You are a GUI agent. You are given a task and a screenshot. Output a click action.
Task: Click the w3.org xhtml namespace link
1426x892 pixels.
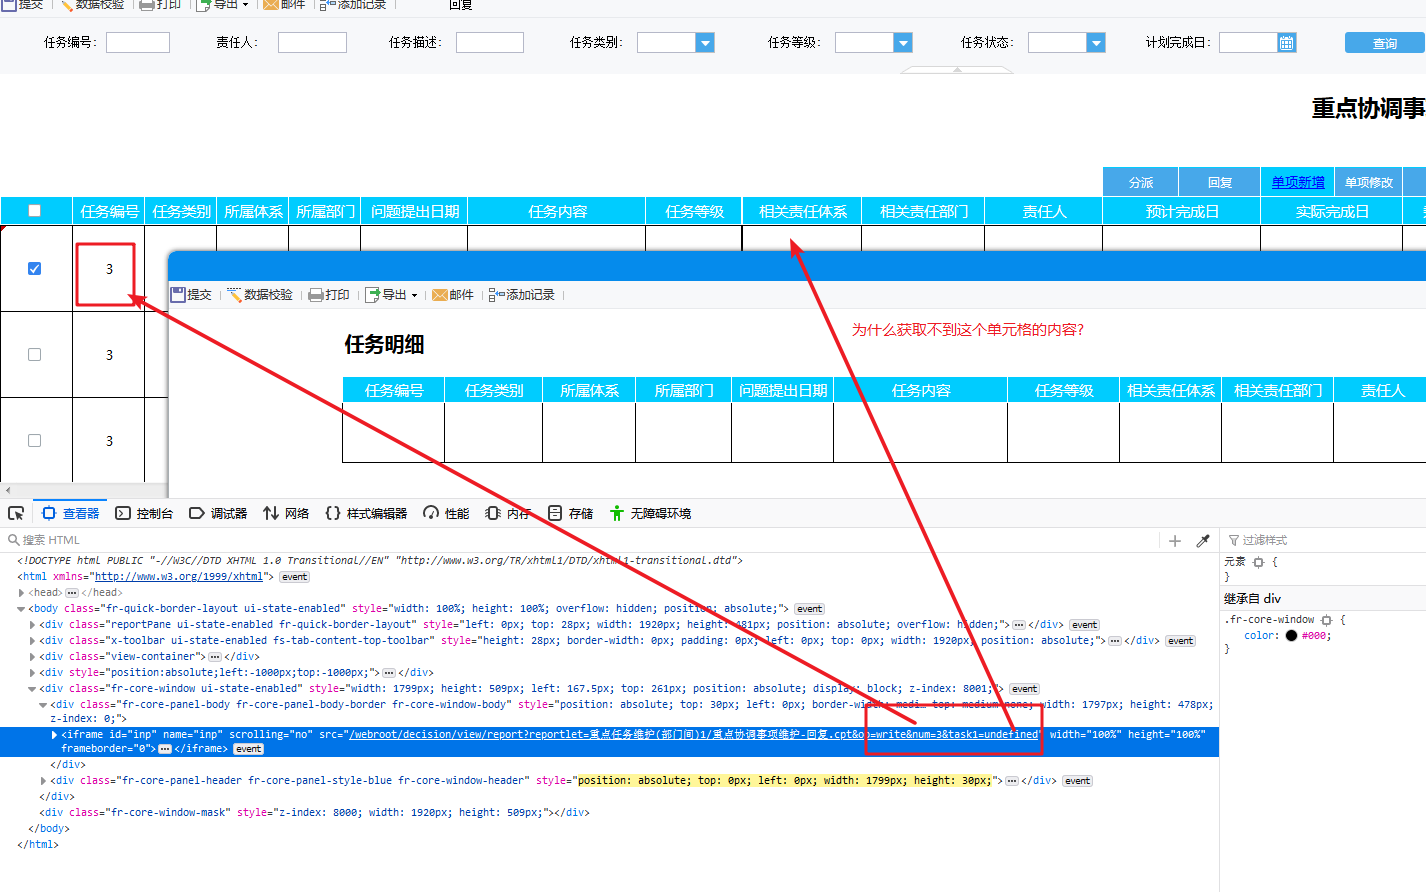[x=178, y=577]
